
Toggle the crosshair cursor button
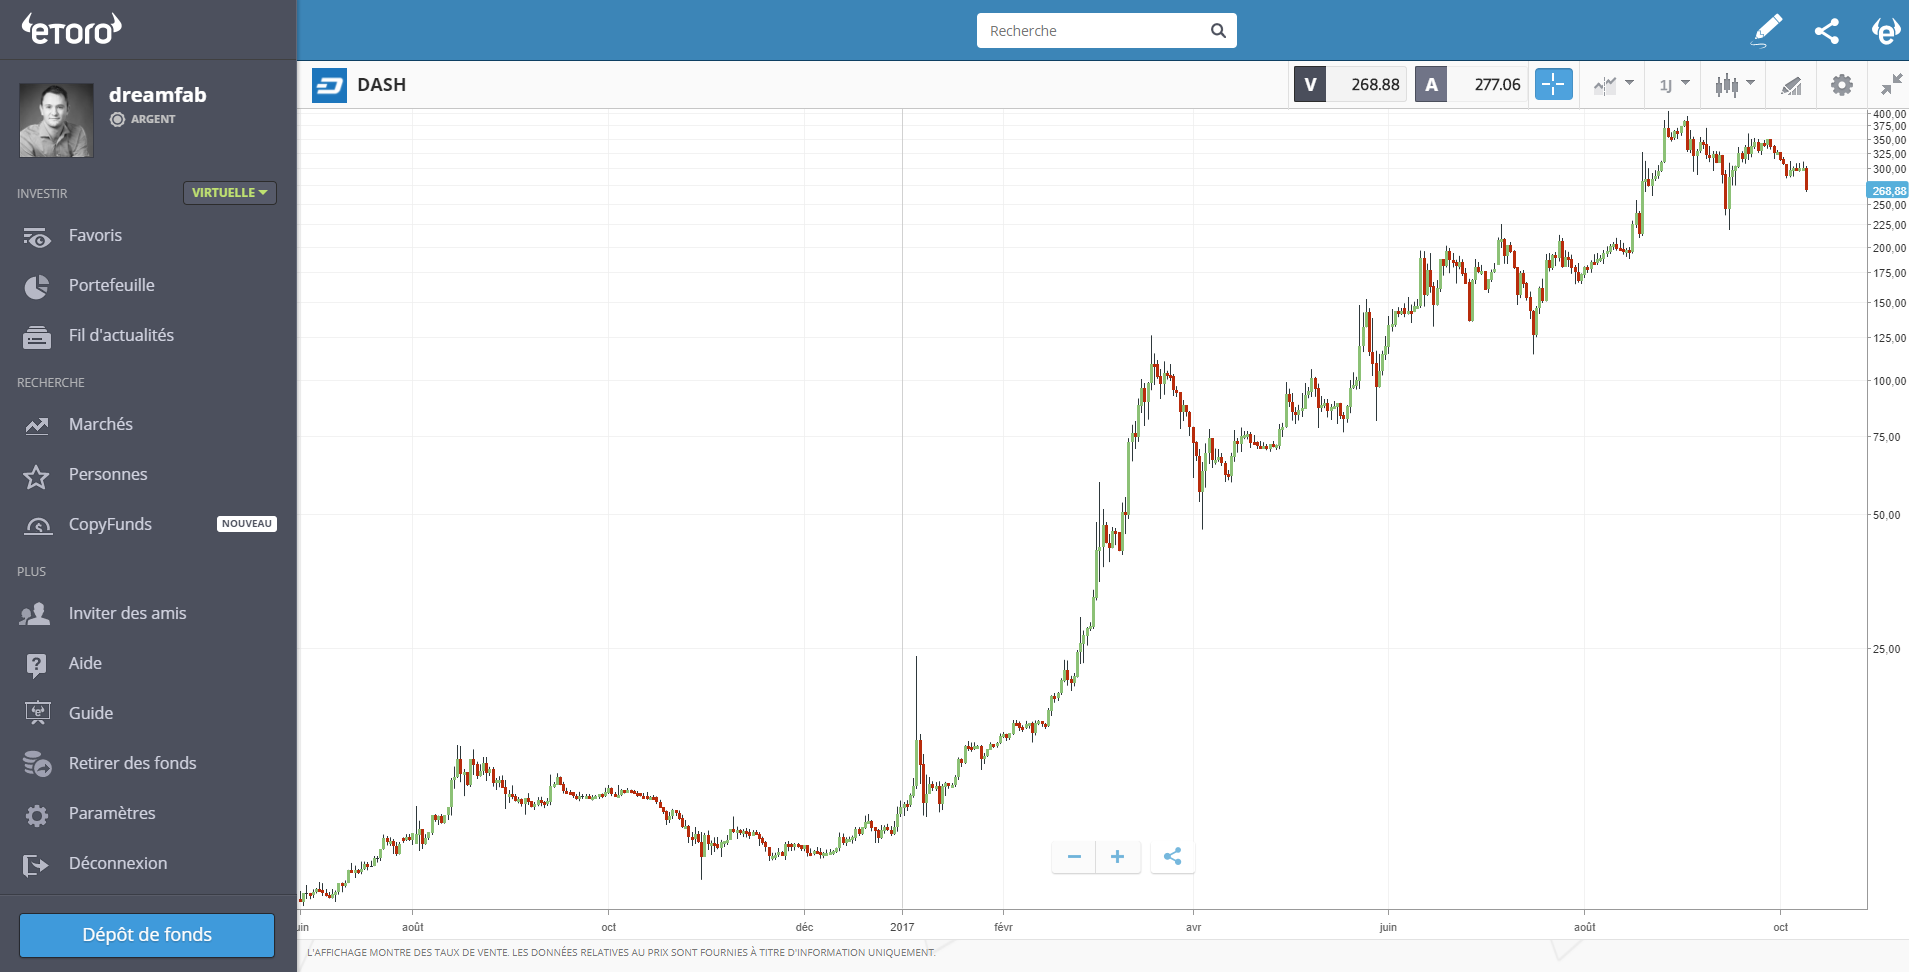pyautogui.click(x=1554, y=85)
